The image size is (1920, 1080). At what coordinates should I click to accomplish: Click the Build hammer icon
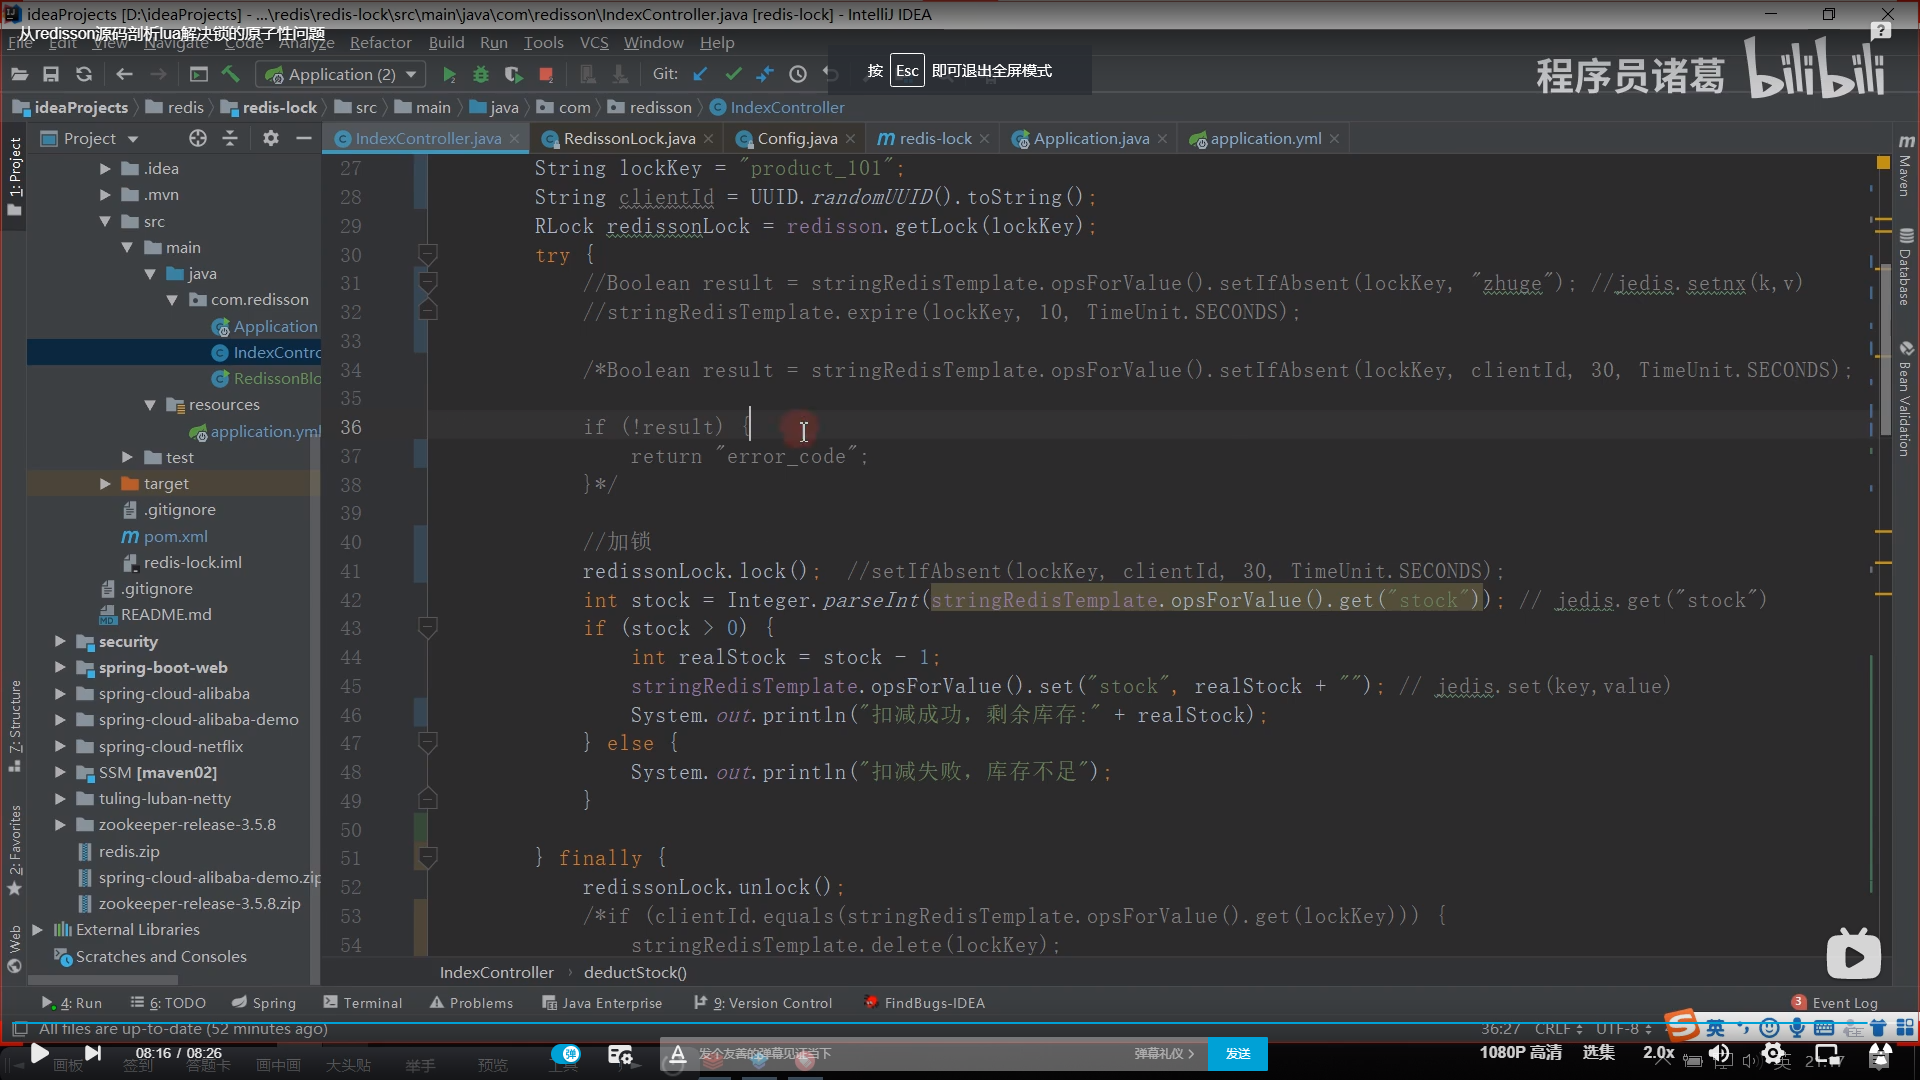pos(231,74)
